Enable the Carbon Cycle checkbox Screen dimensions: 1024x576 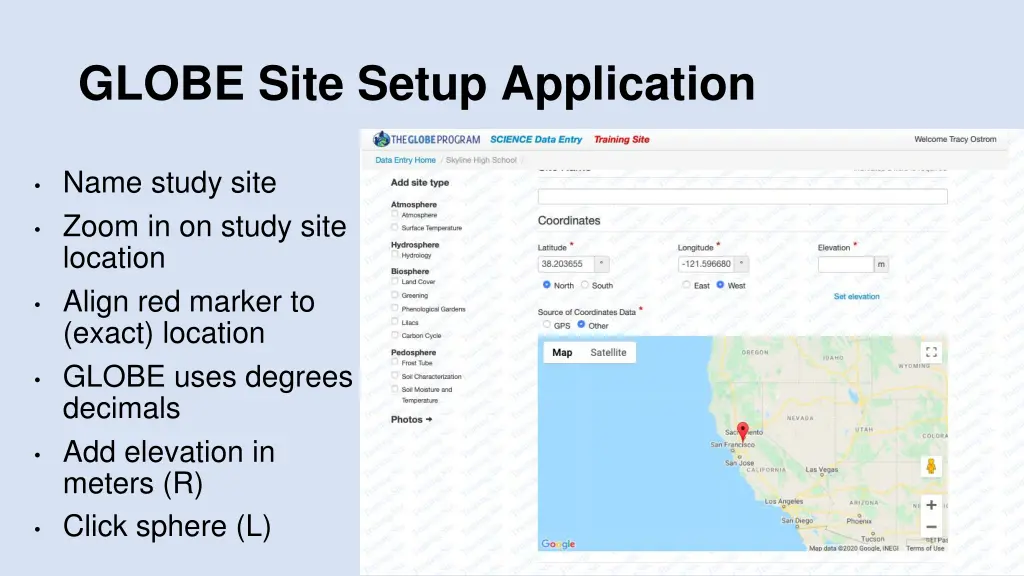tap(394, 335)
